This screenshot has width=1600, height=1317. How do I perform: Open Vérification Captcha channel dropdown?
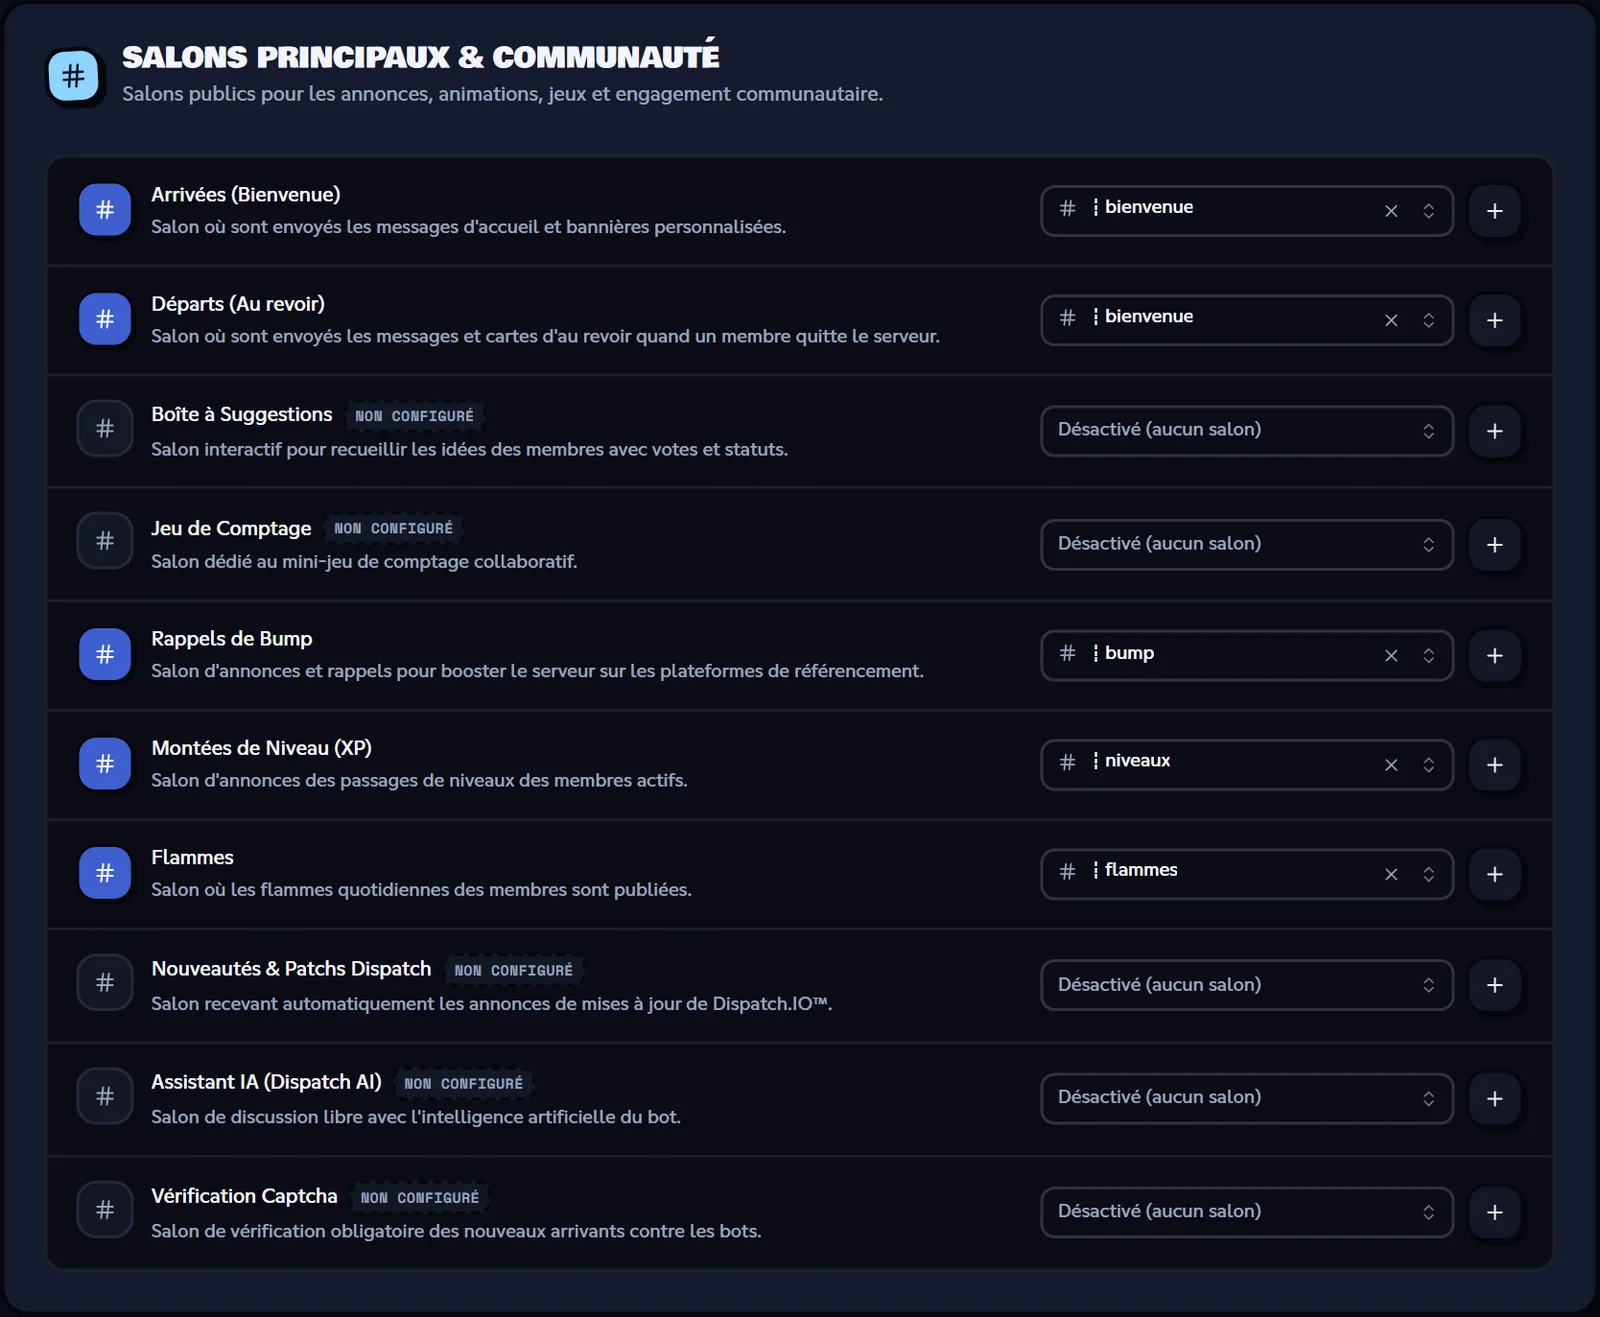(1247, 1212)
